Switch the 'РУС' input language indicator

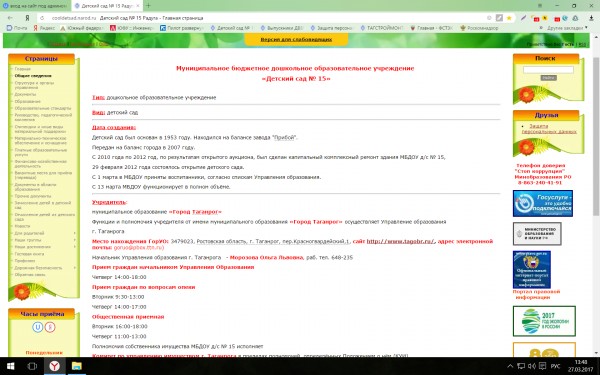click(555, 366)
